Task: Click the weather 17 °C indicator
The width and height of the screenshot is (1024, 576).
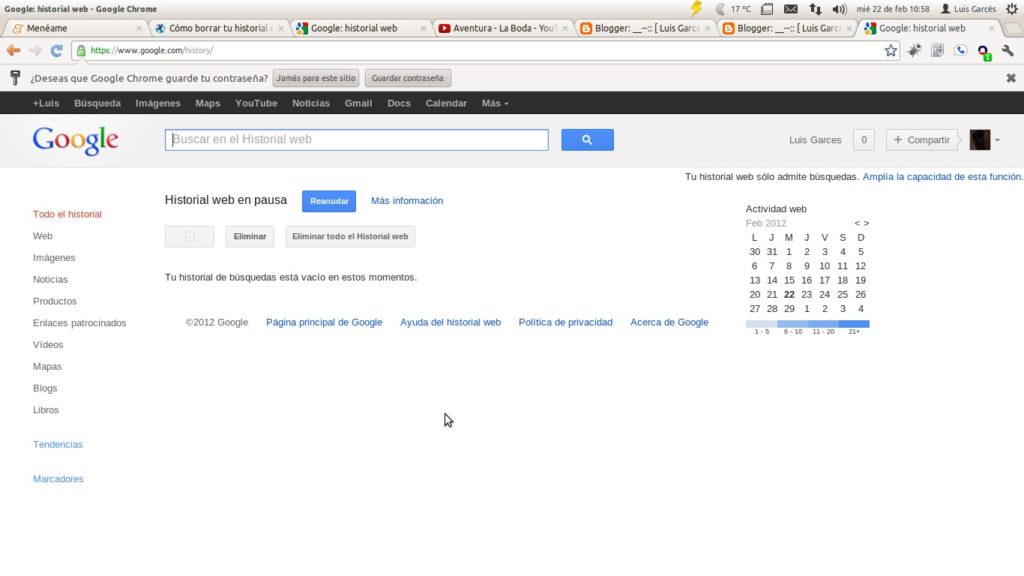Action: [733, 9]
